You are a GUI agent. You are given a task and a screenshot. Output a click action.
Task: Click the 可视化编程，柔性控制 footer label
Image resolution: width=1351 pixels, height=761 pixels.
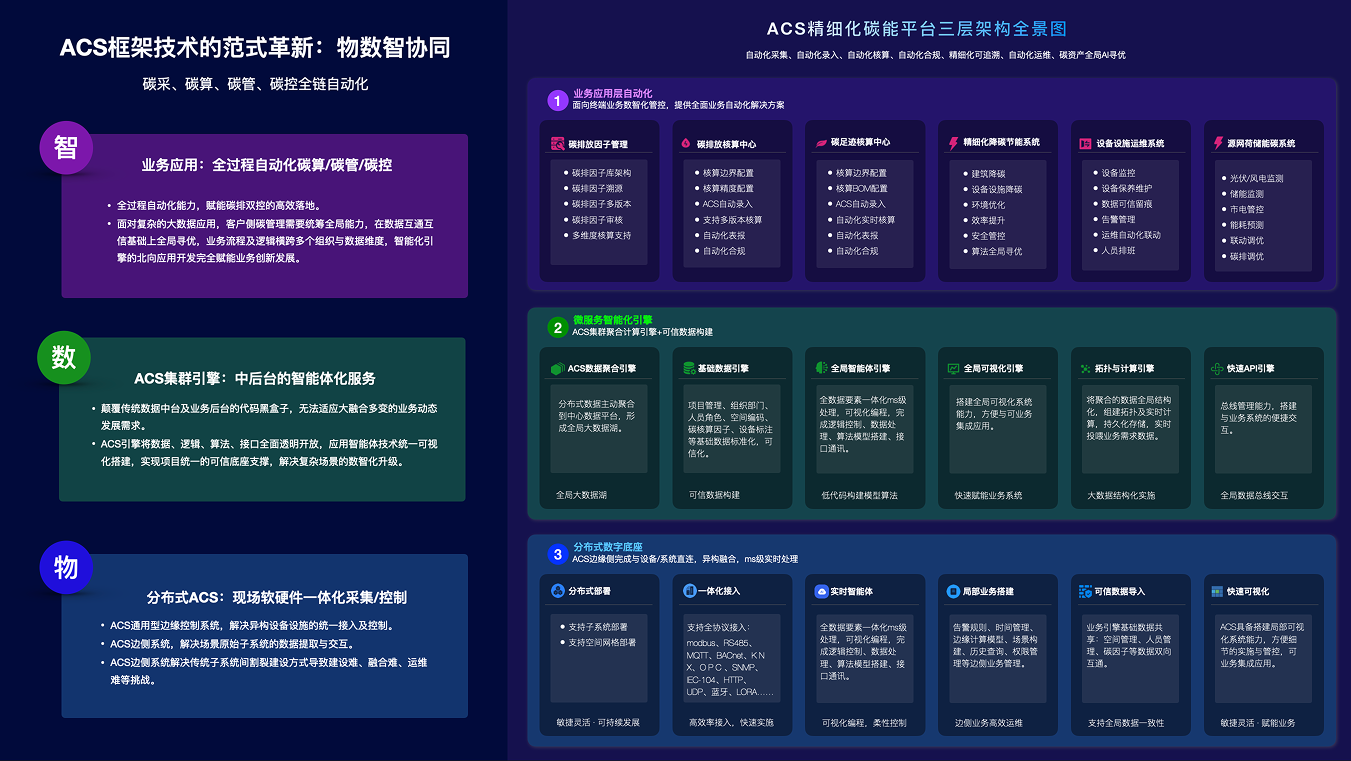864,722
